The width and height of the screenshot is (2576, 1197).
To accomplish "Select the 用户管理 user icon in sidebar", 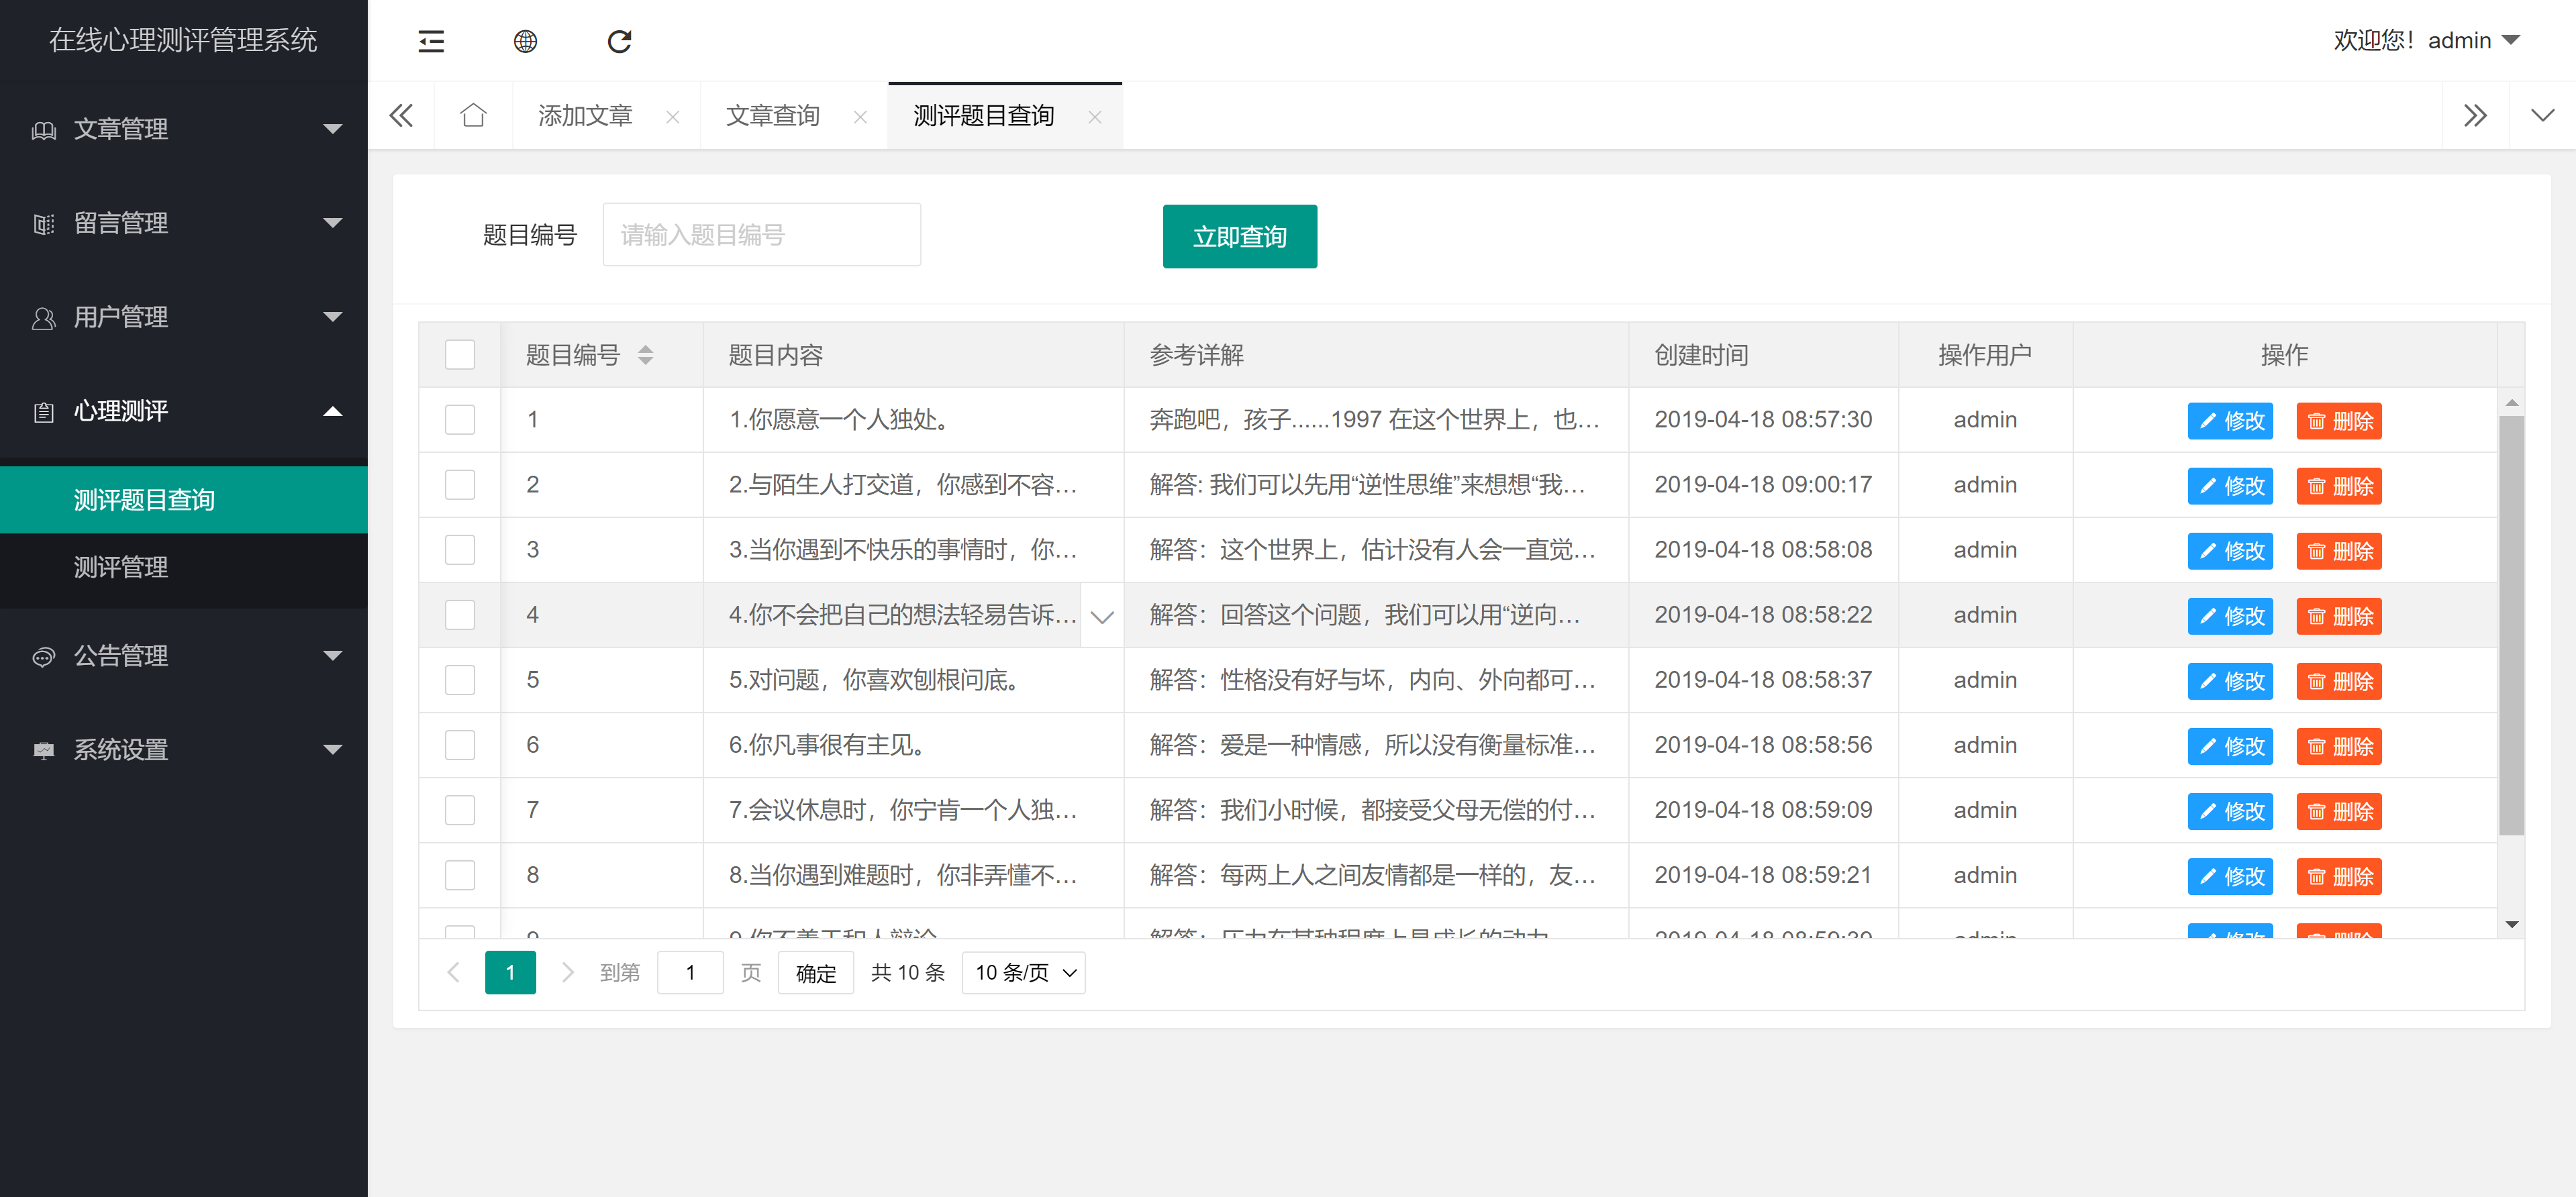I will point(43,317).
